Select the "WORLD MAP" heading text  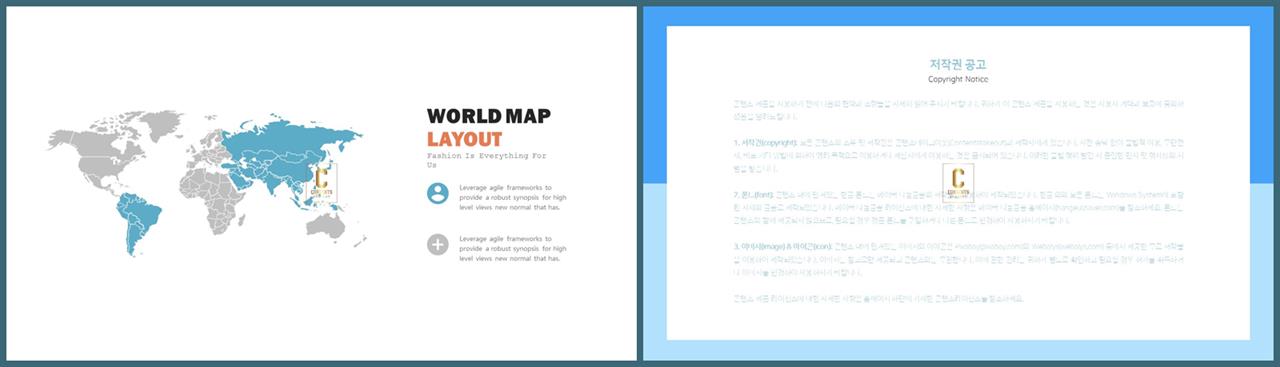(489, 116)
